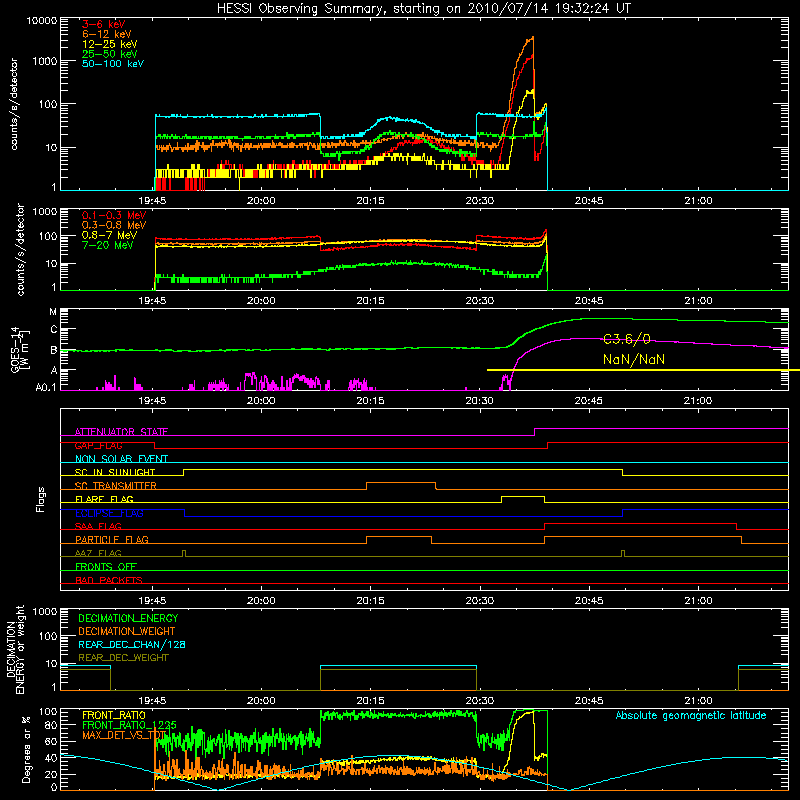Select the DECIMATION_WEIGHT legend label
The height and width of the screenshot is (800, 800).
127,631
